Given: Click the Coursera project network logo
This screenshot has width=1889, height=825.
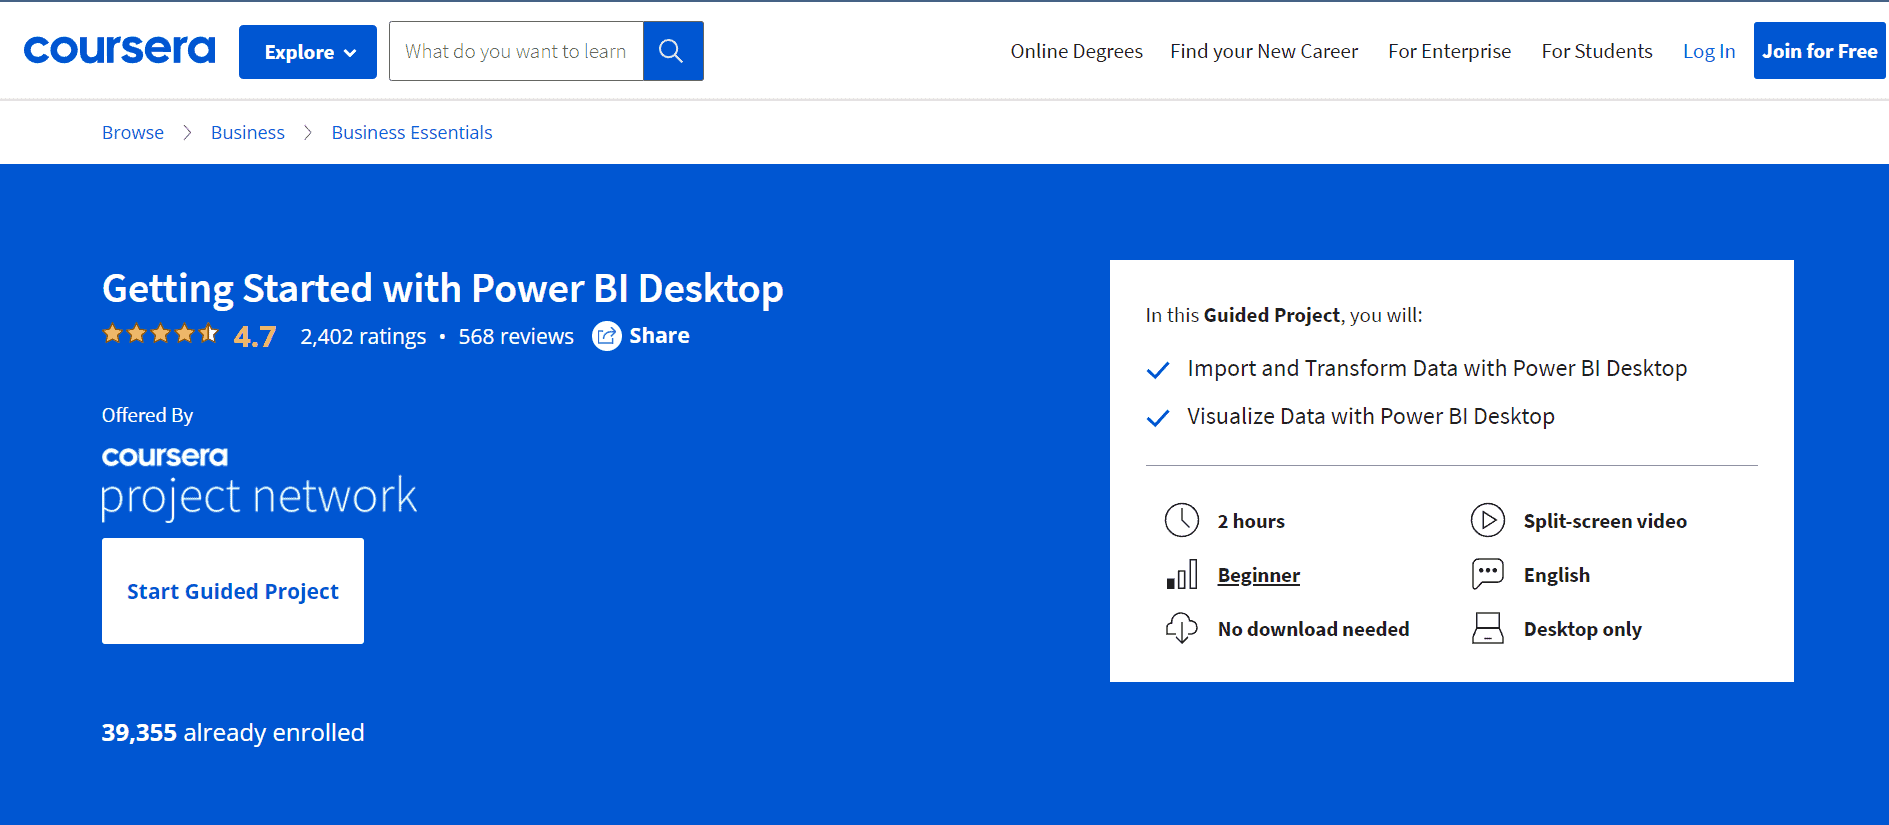Looking at the screenshot, I should (x=259, y=483).
